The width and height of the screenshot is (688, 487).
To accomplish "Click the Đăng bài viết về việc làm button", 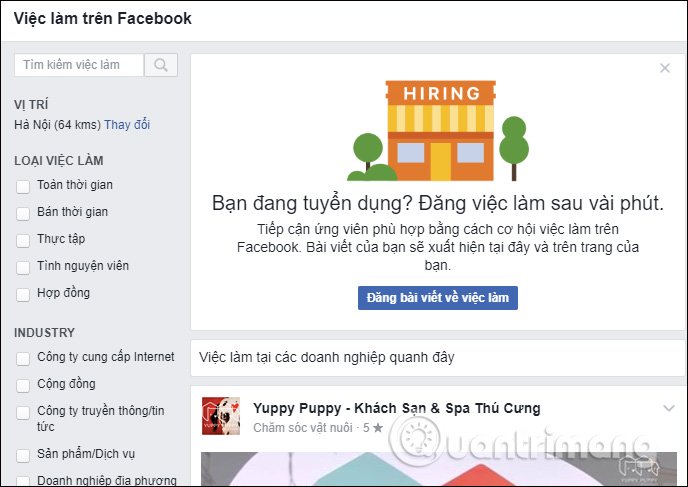I will point(437,298).
